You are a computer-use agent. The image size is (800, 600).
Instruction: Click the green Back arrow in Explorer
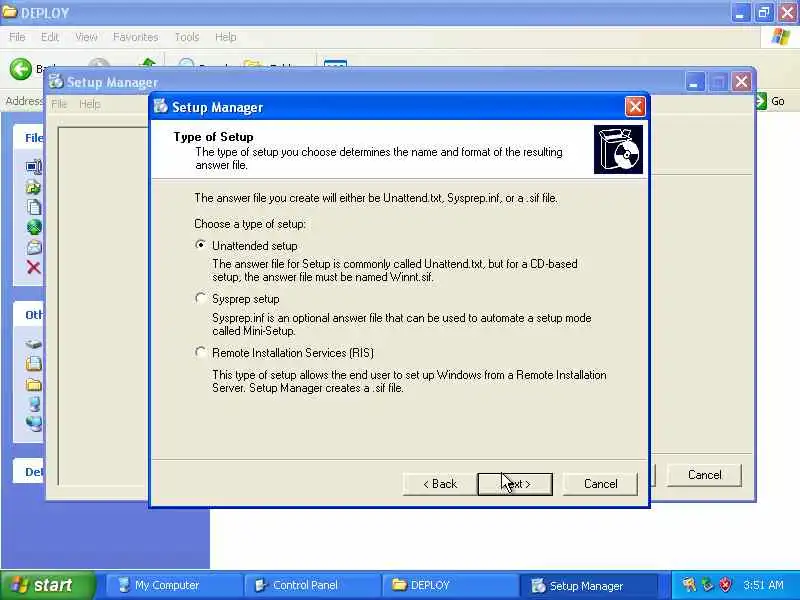(21, 68)
